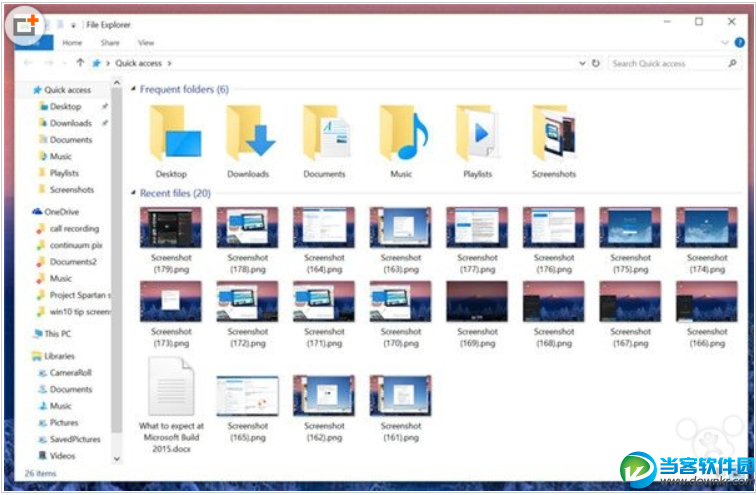Open the Playlists frequent folder icon
The height and width of the screenshot is (495, 756).
tap(477, 133)
